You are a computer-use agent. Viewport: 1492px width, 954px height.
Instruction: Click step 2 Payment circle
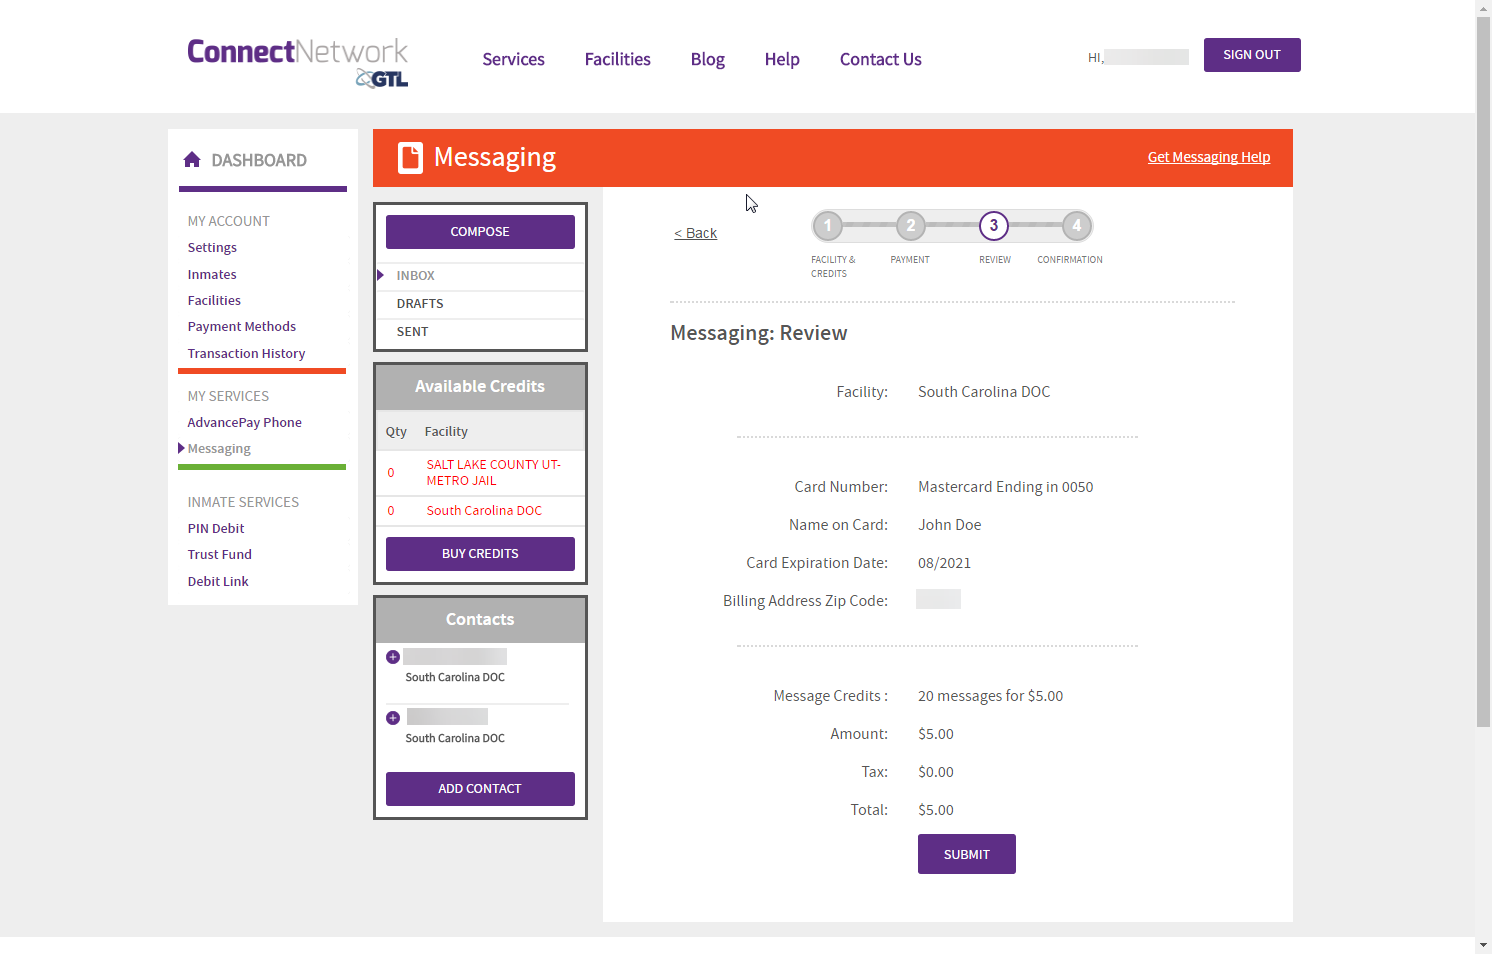pyautogui.click(x=910, y=226)
